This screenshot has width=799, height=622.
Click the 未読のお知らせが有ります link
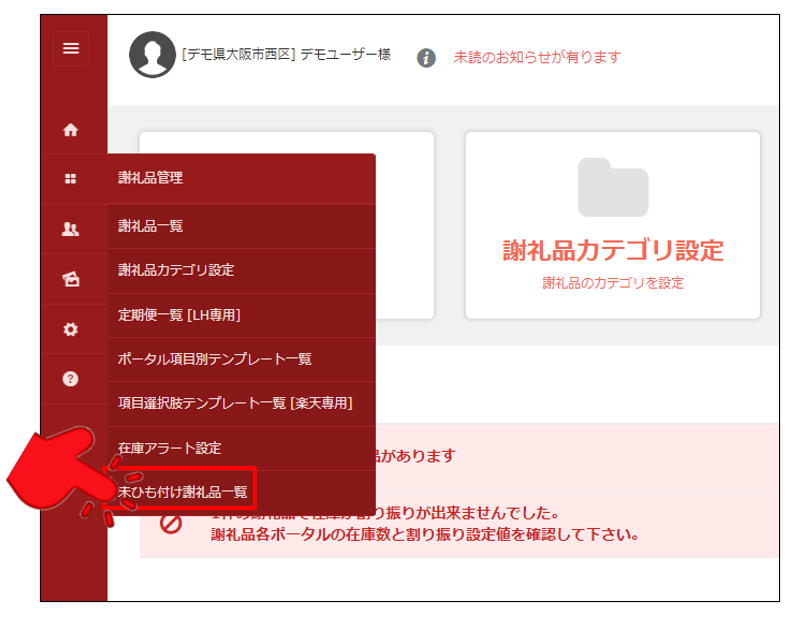pyautogui.click(x=537, y=58)
